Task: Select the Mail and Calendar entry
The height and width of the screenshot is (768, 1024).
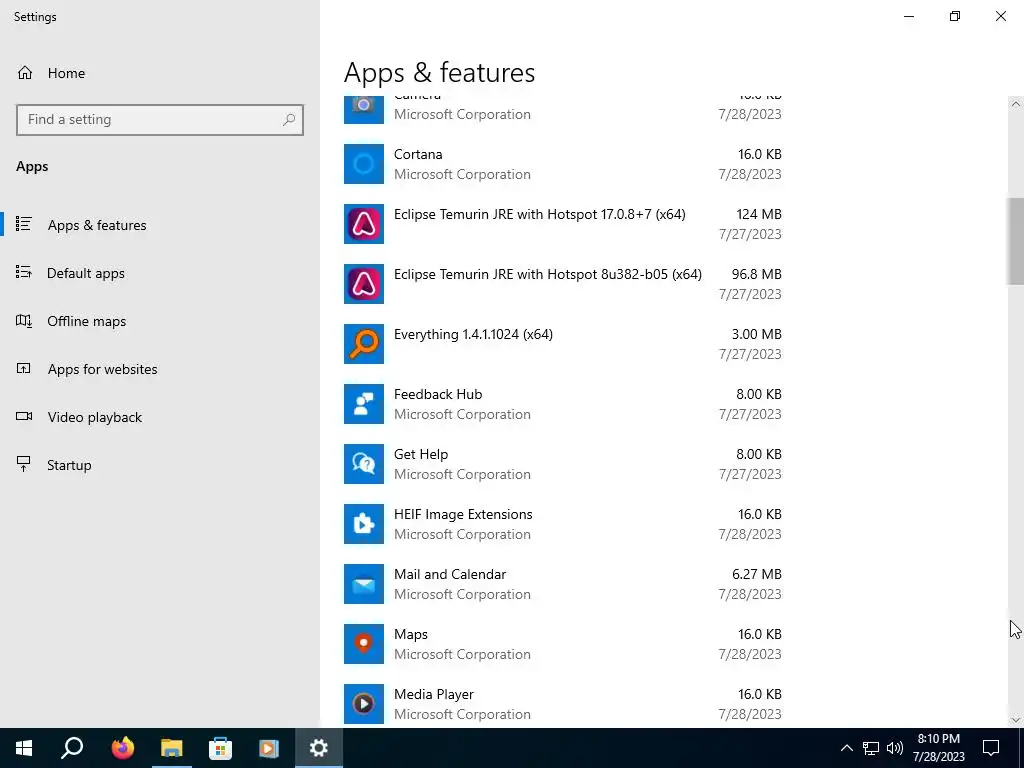Action: coord(450,575)
